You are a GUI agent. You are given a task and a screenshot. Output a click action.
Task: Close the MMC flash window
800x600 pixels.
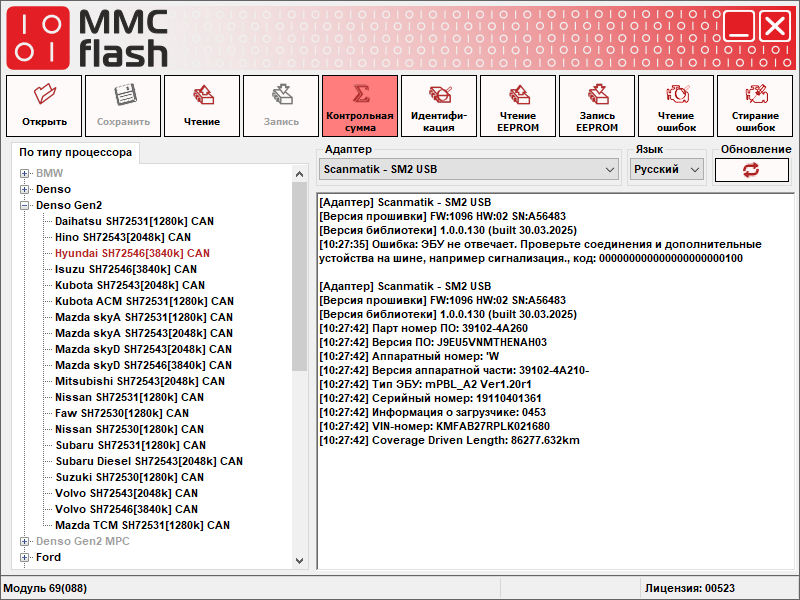click(775, 26)
